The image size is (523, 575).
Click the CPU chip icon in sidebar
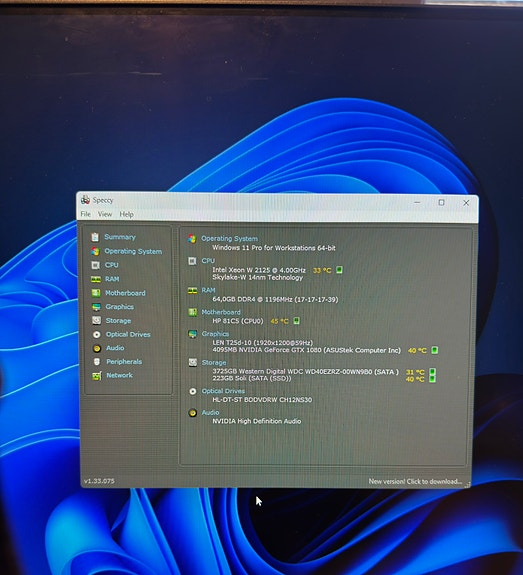(x=95, y=265)
